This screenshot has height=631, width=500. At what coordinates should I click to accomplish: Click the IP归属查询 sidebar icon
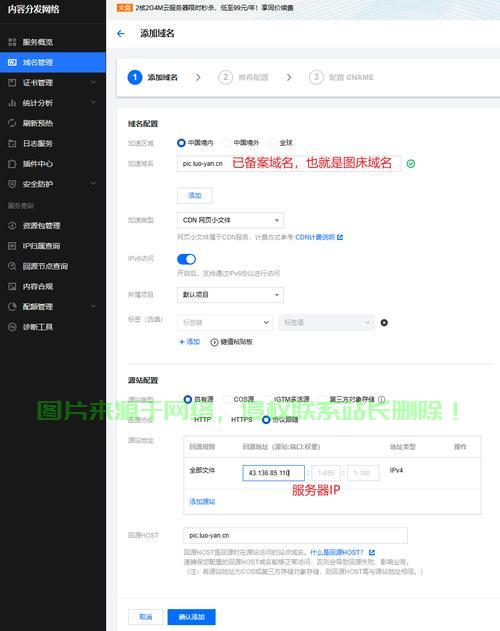pos(12,246)
